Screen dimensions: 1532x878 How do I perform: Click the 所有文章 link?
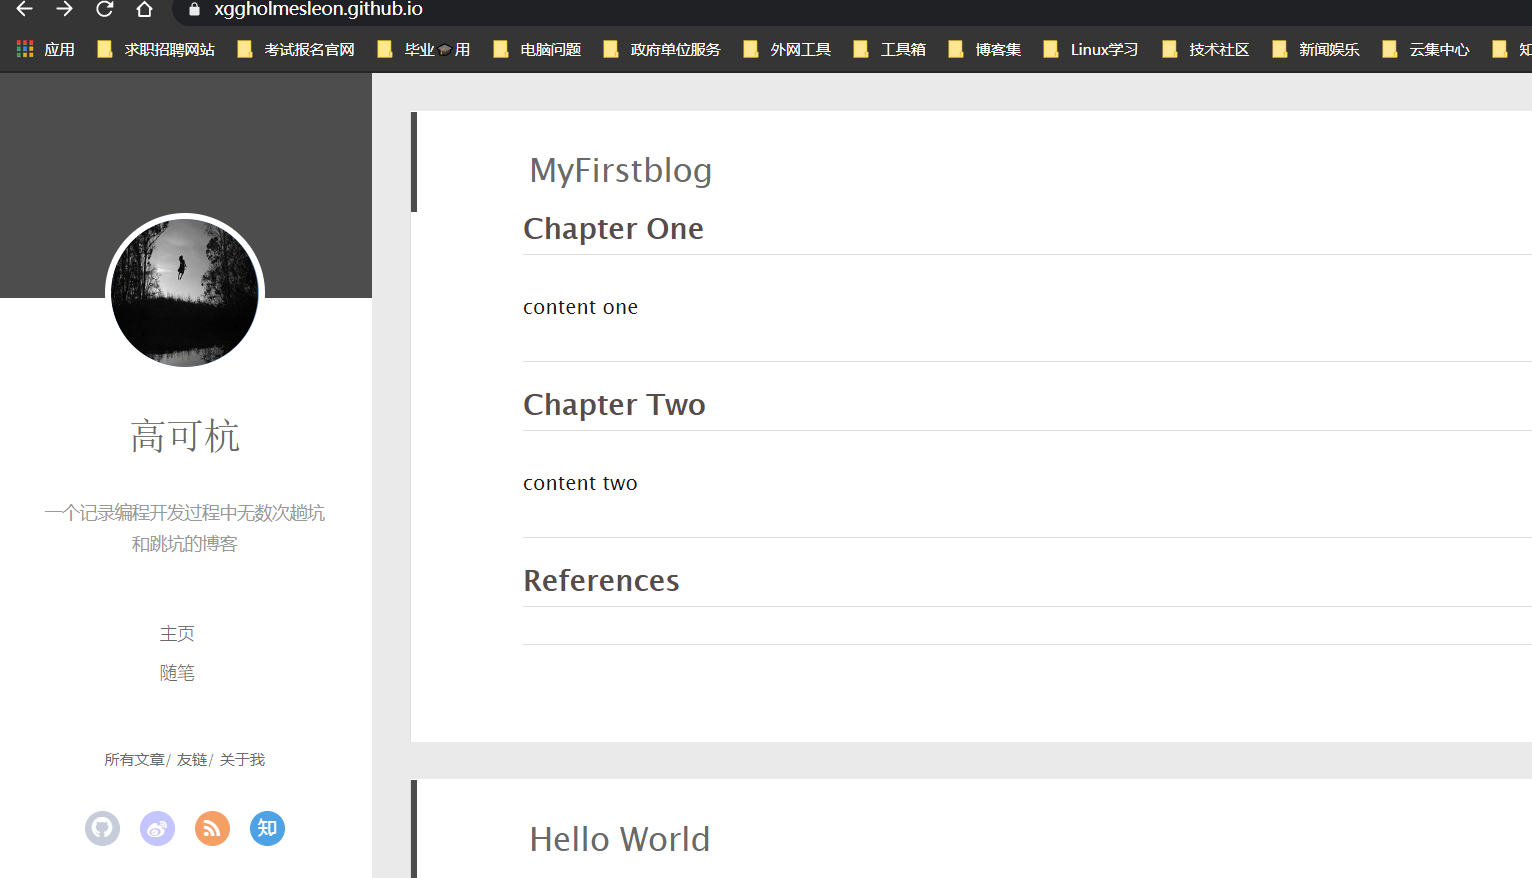[x=134, y=760]
